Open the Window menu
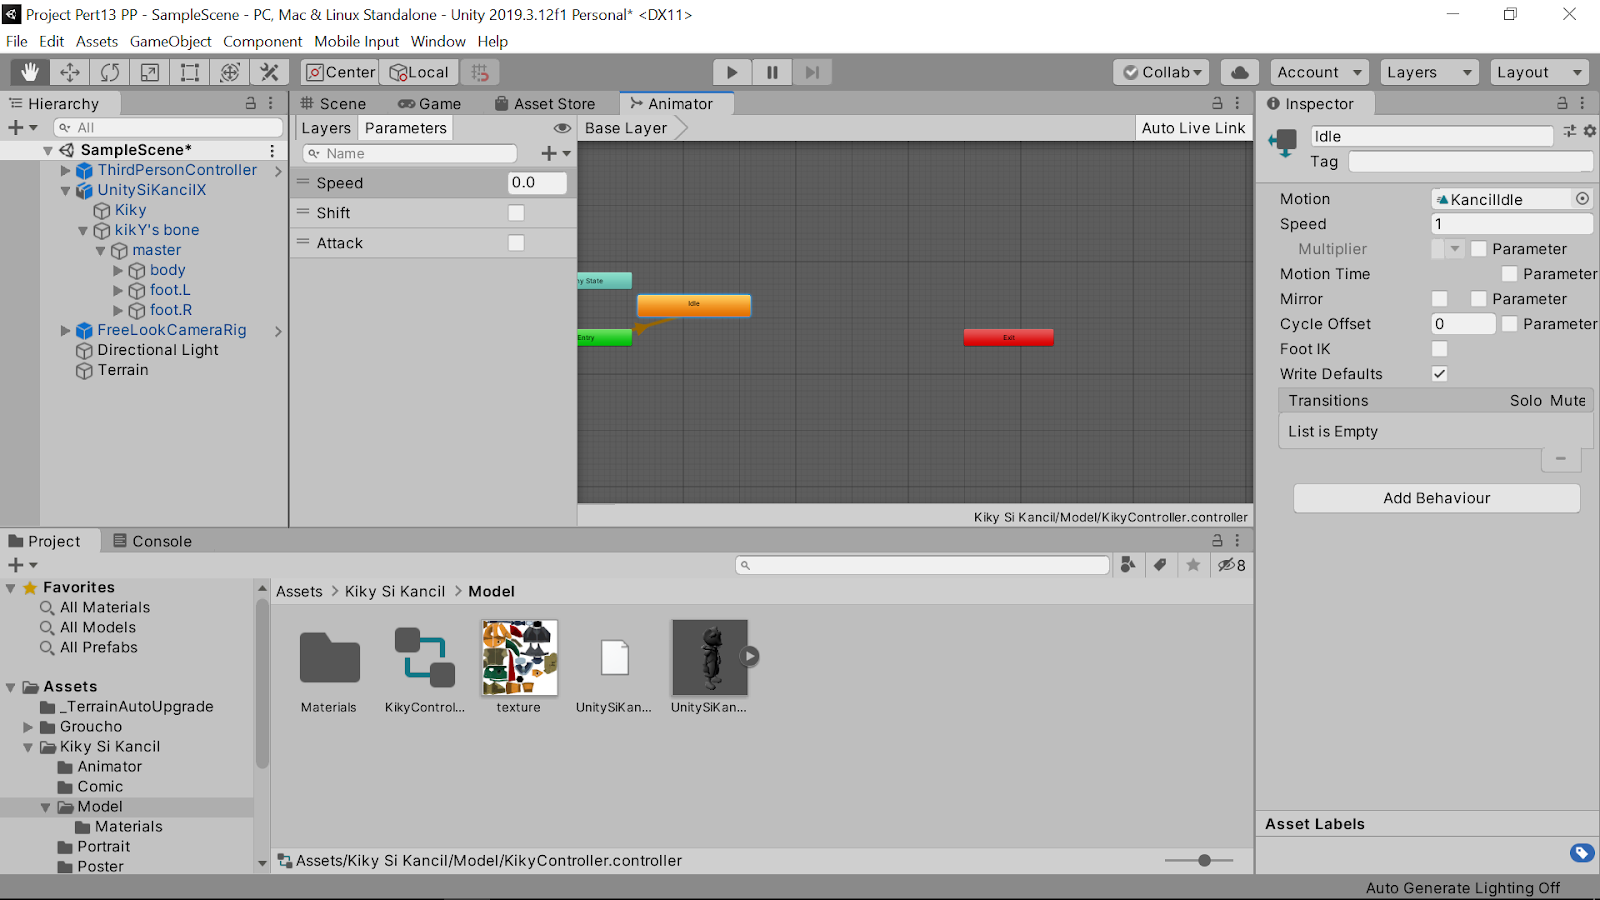 pyautogui.click(x=438, y=41)
